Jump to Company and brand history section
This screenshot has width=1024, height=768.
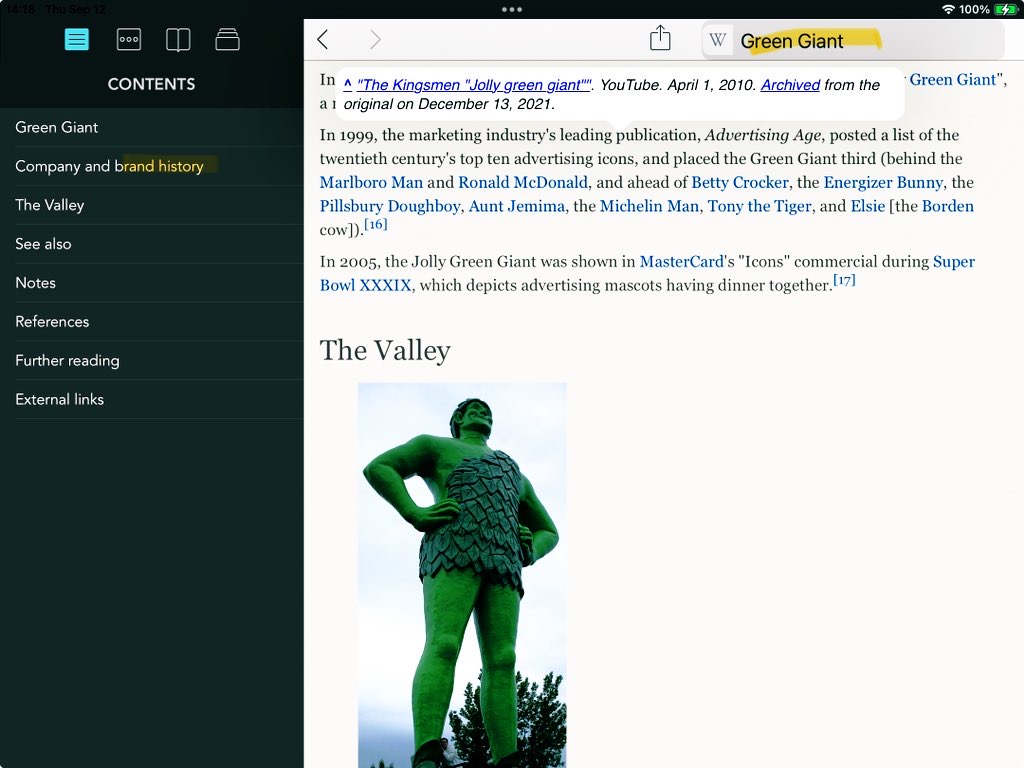(x=109, y=166)
